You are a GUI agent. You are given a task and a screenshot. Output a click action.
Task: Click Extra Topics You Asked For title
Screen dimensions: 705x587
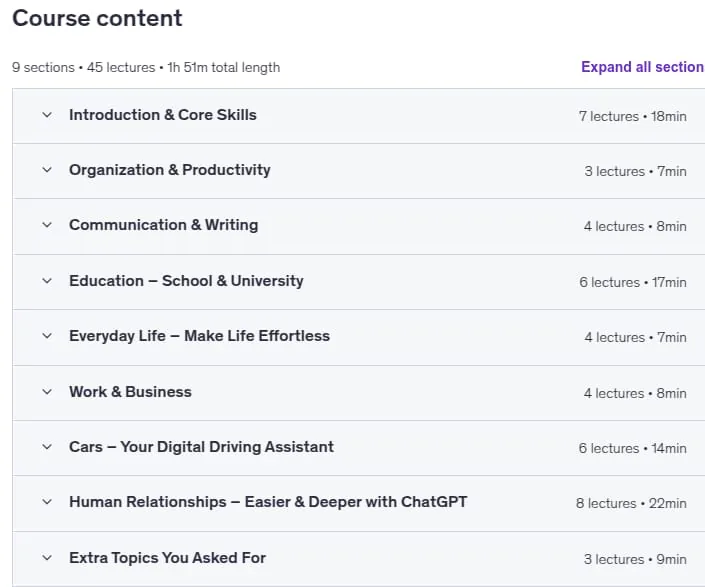click(167, 558)
